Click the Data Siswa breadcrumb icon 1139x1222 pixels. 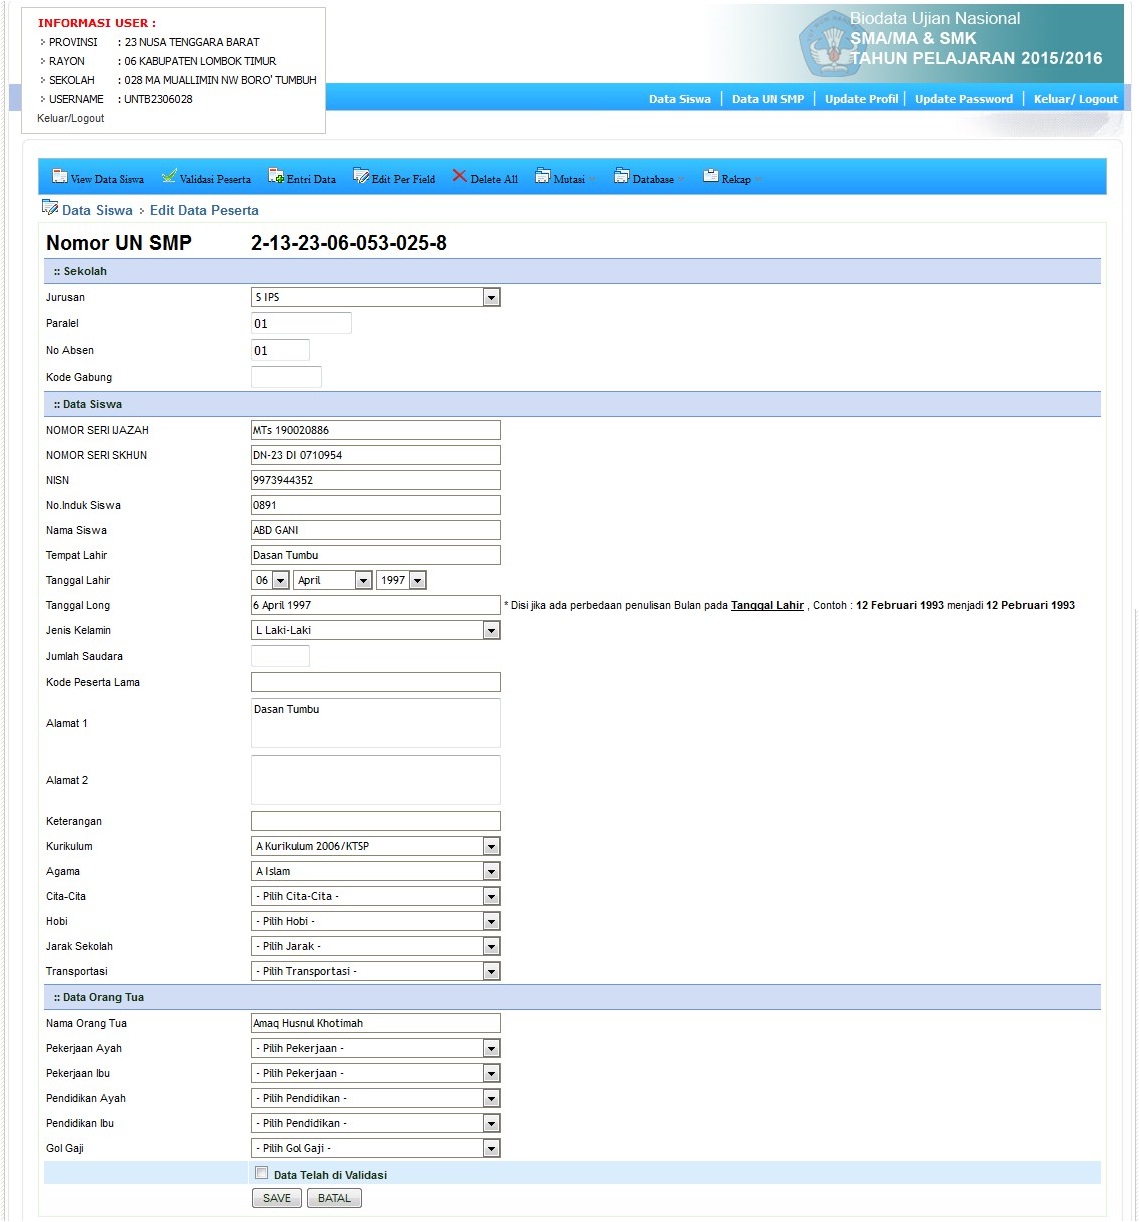[50, 207]
